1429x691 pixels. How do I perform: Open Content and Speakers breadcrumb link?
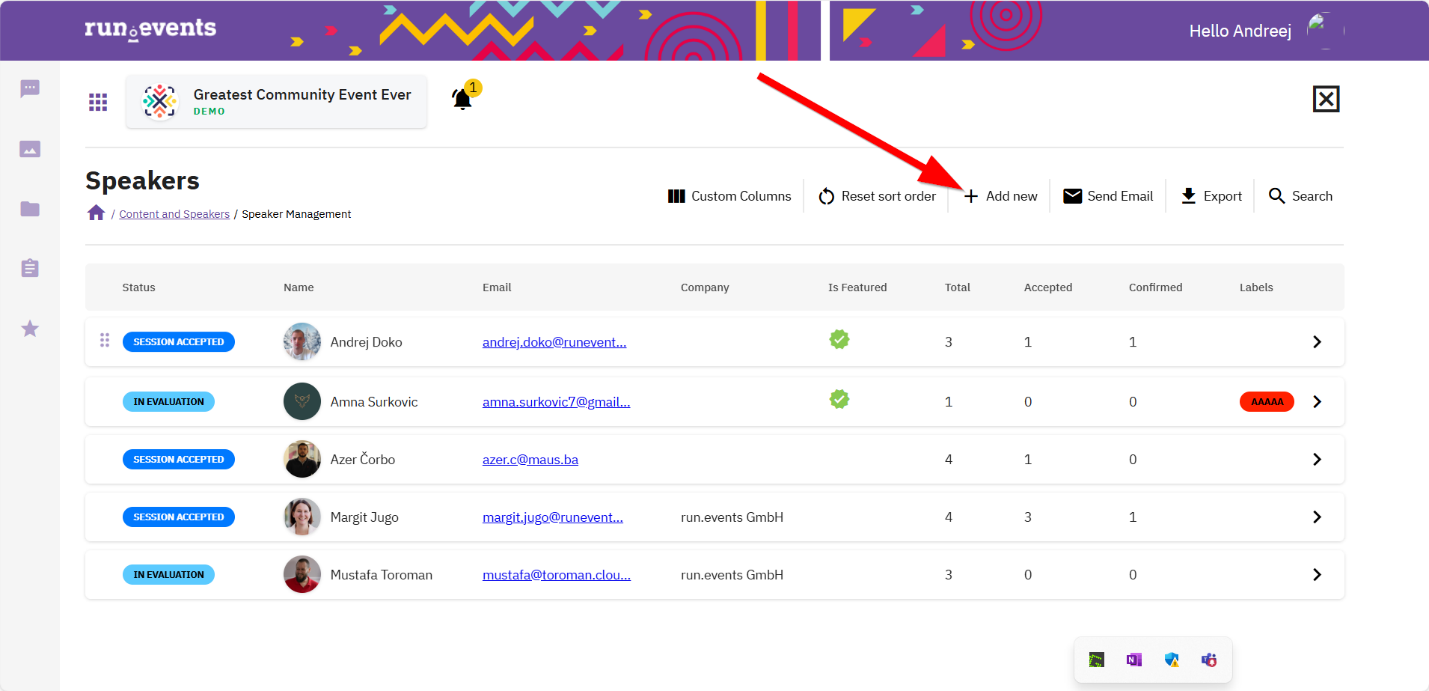174,214
